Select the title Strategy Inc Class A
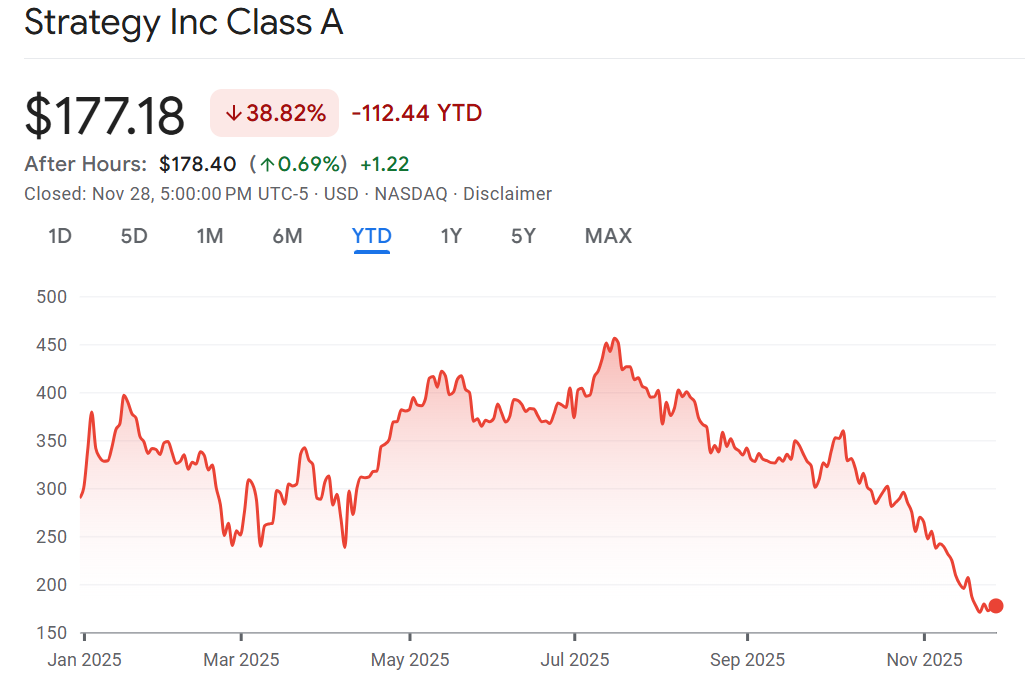The width and height of the screenshot is (1025, 693). [184, 22]
